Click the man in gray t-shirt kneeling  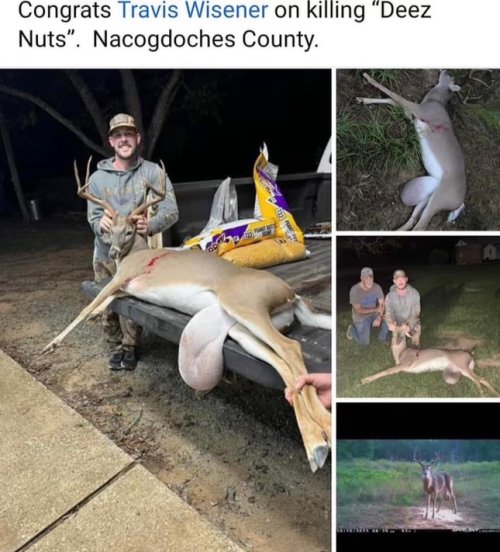pos(366,306)
